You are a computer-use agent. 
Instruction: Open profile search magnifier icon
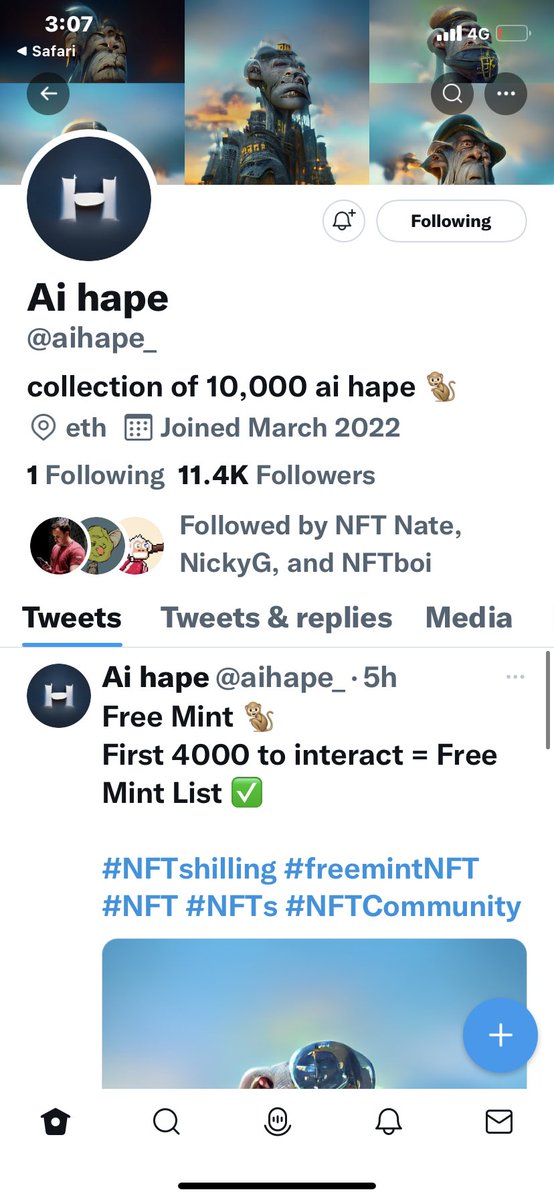[x=452, y=94]
